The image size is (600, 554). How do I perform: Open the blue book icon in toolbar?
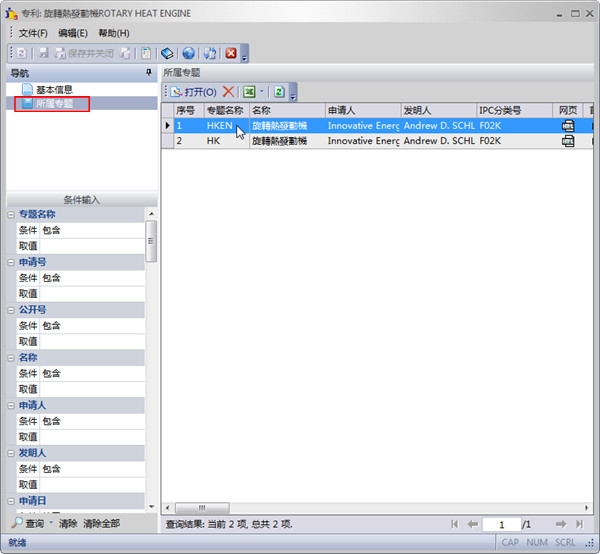click(x=167, y=53)
